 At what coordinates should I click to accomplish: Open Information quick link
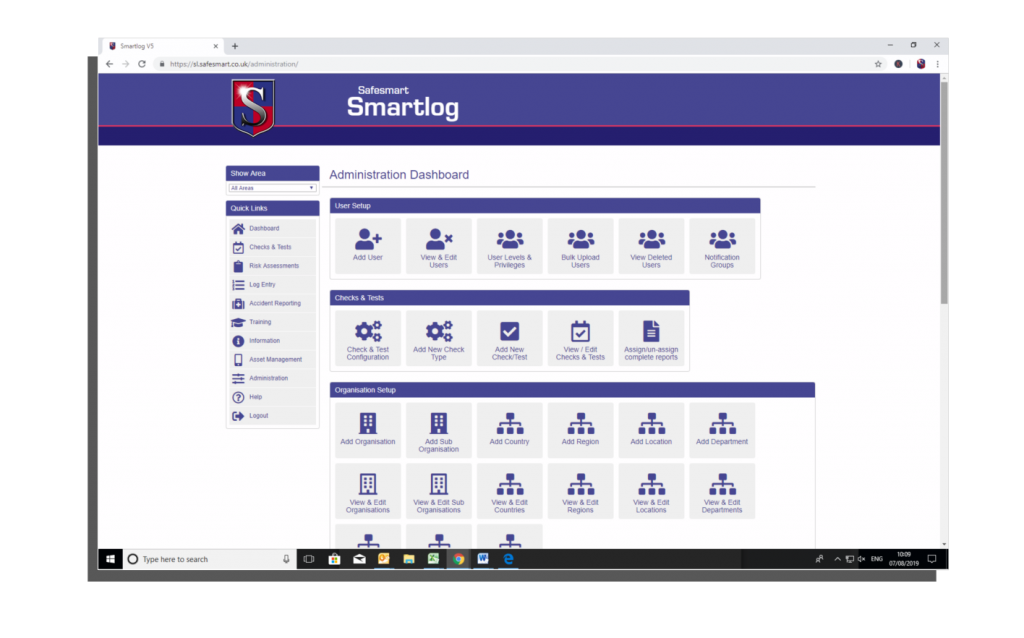click(272, 341)
